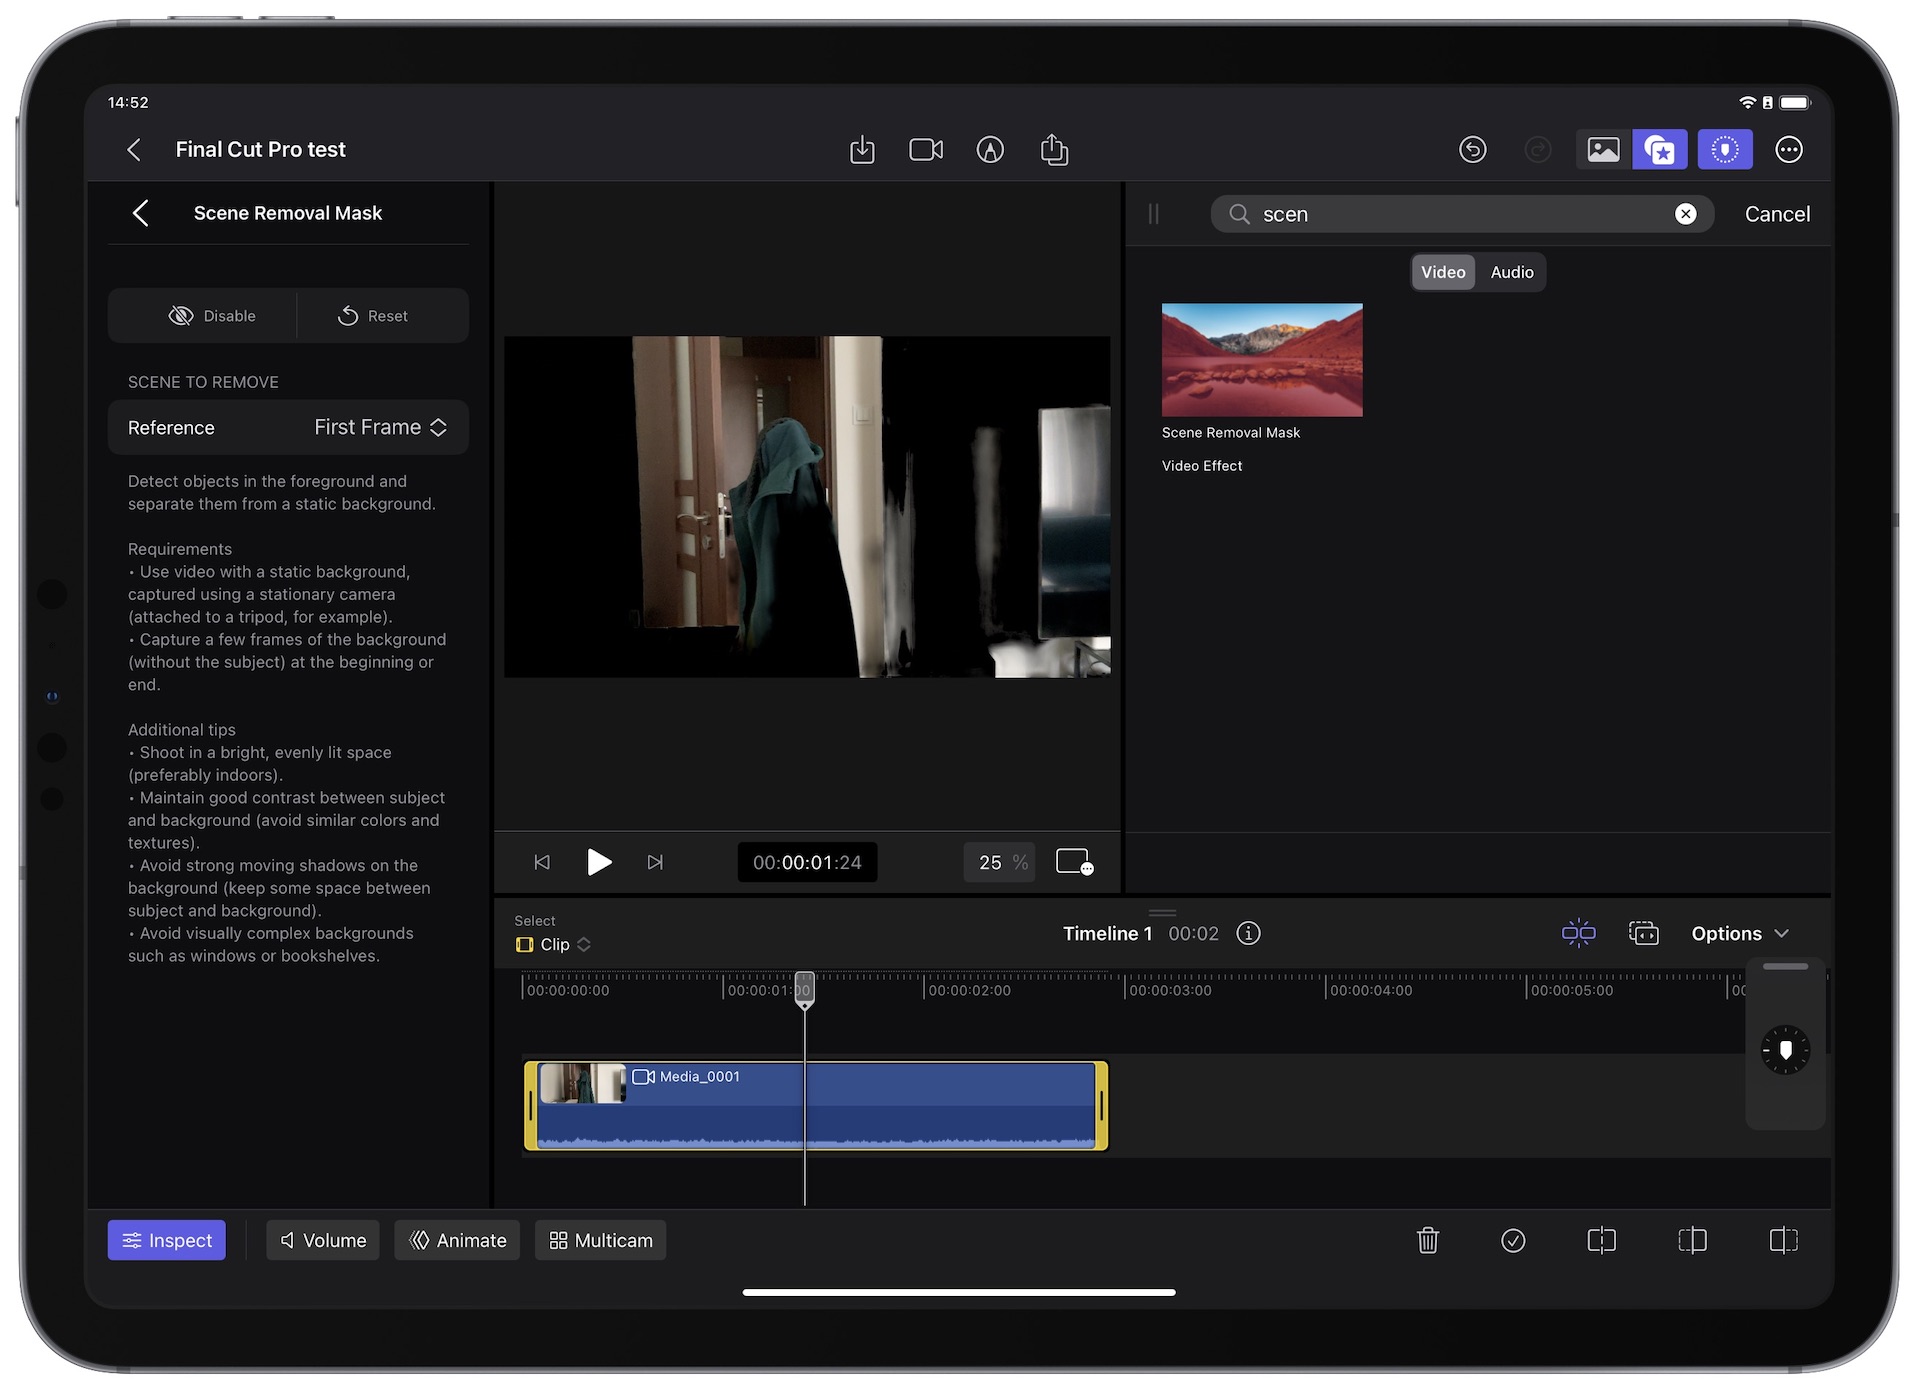Open the Inspect panel
This screenshot has height=1393, width=1920.
click(167, 1240)
